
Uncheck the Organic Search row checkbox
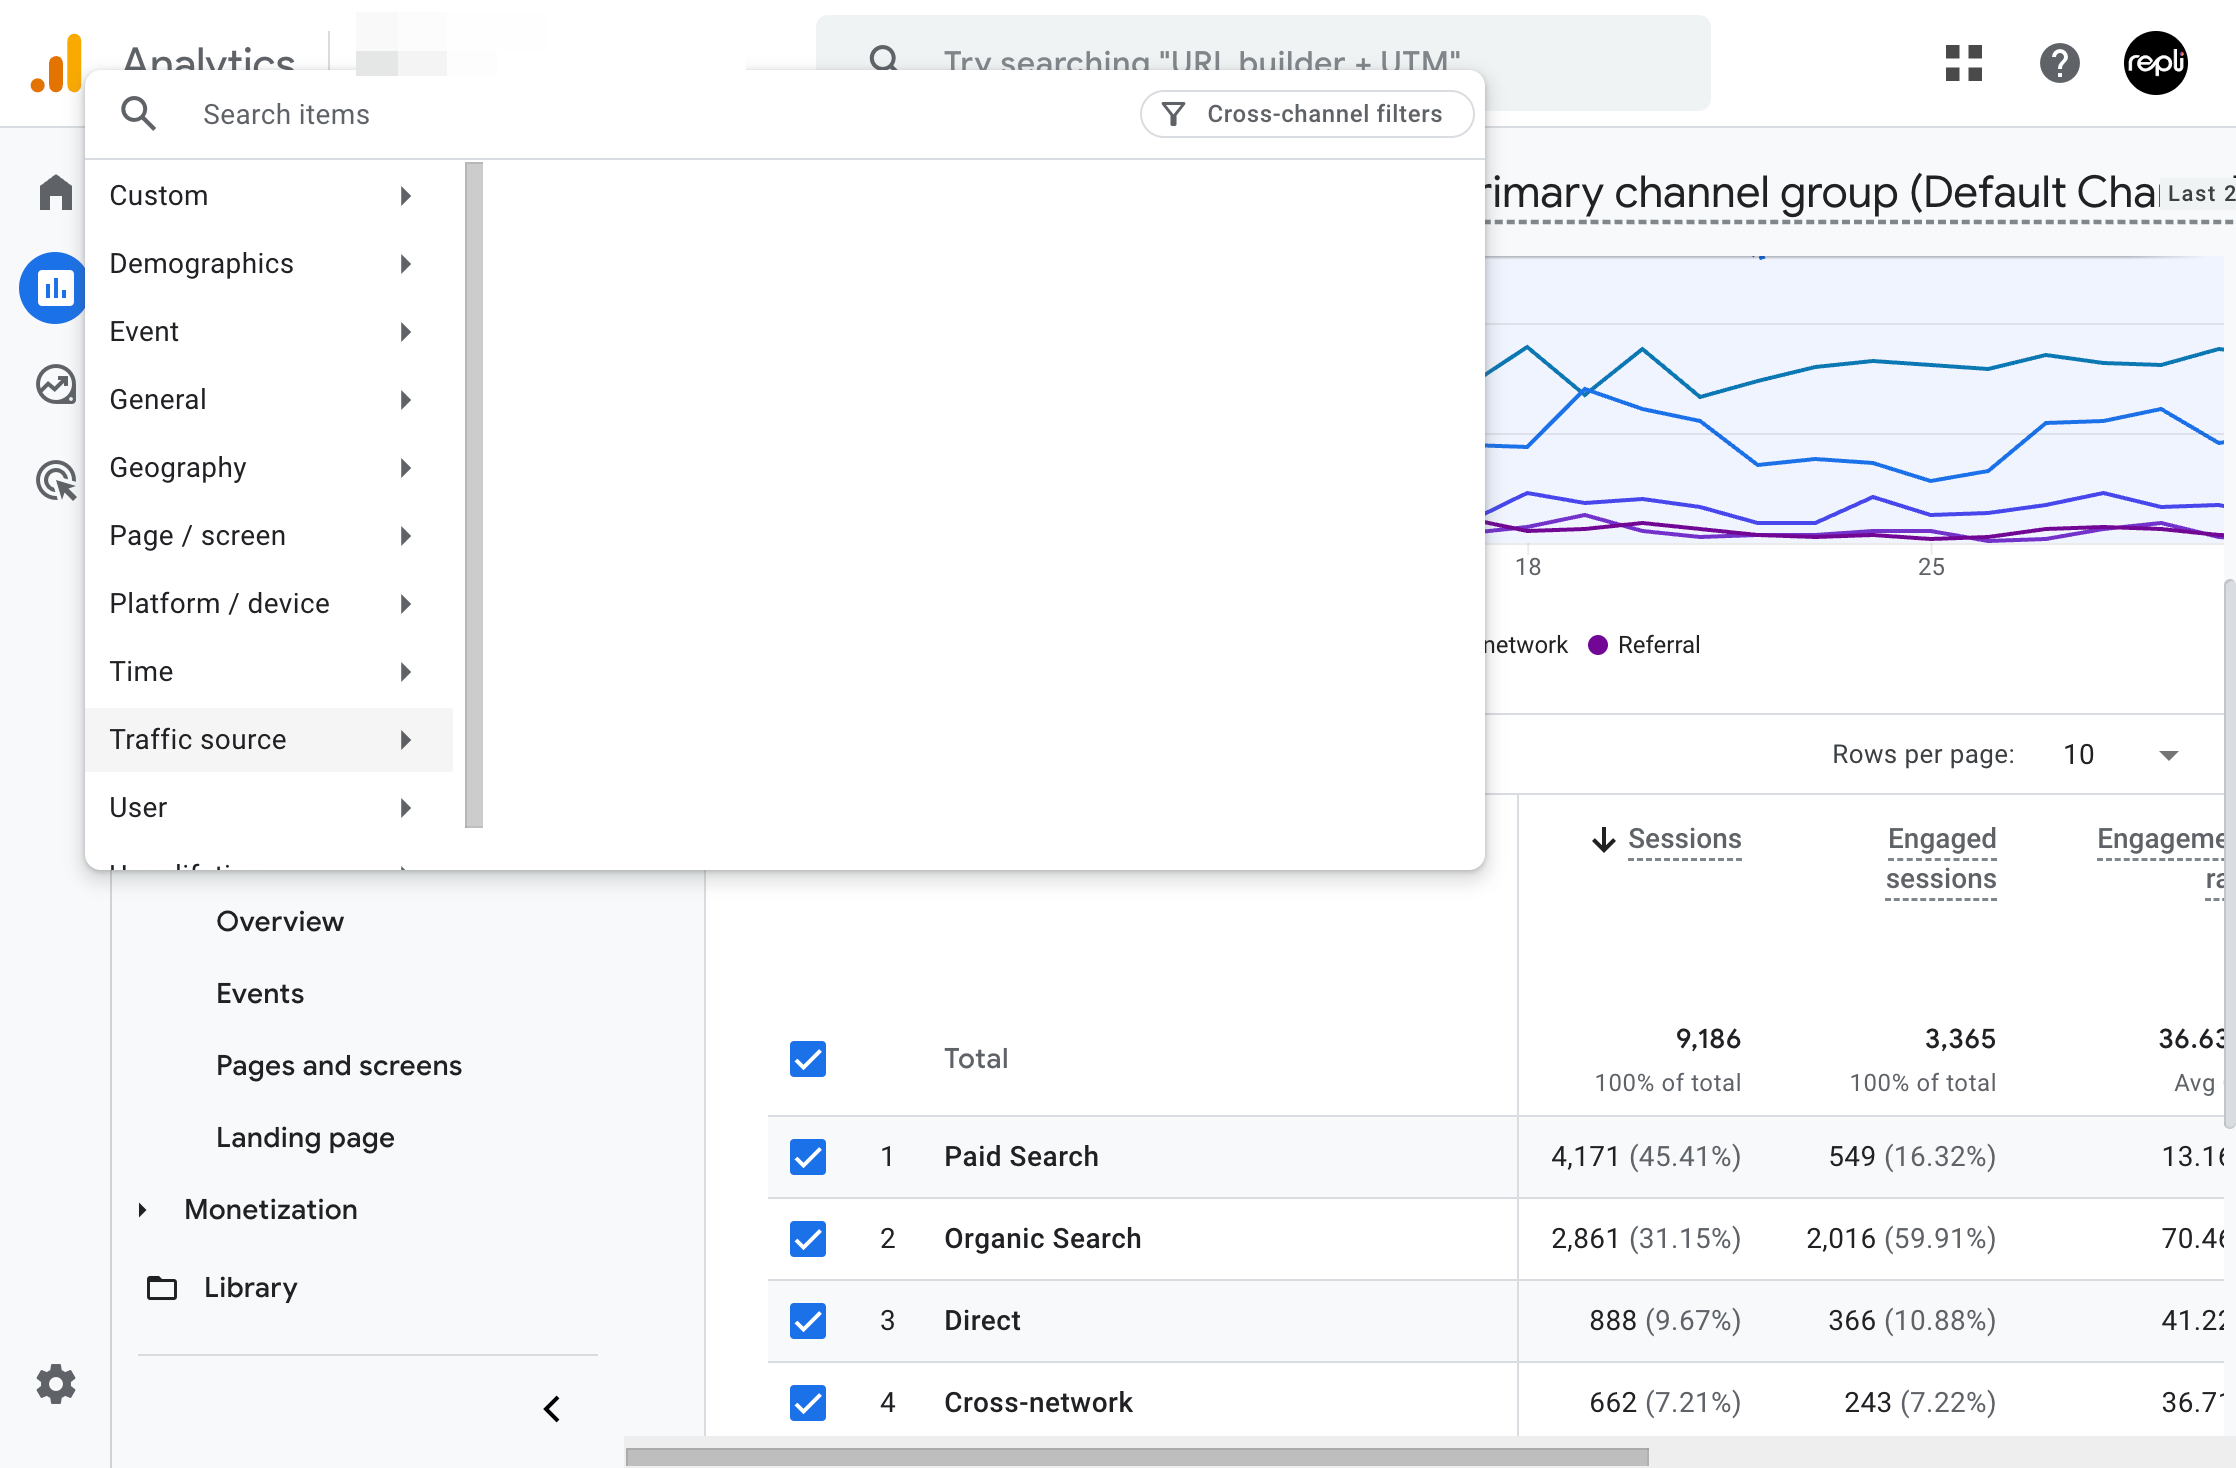point(808,1239)
